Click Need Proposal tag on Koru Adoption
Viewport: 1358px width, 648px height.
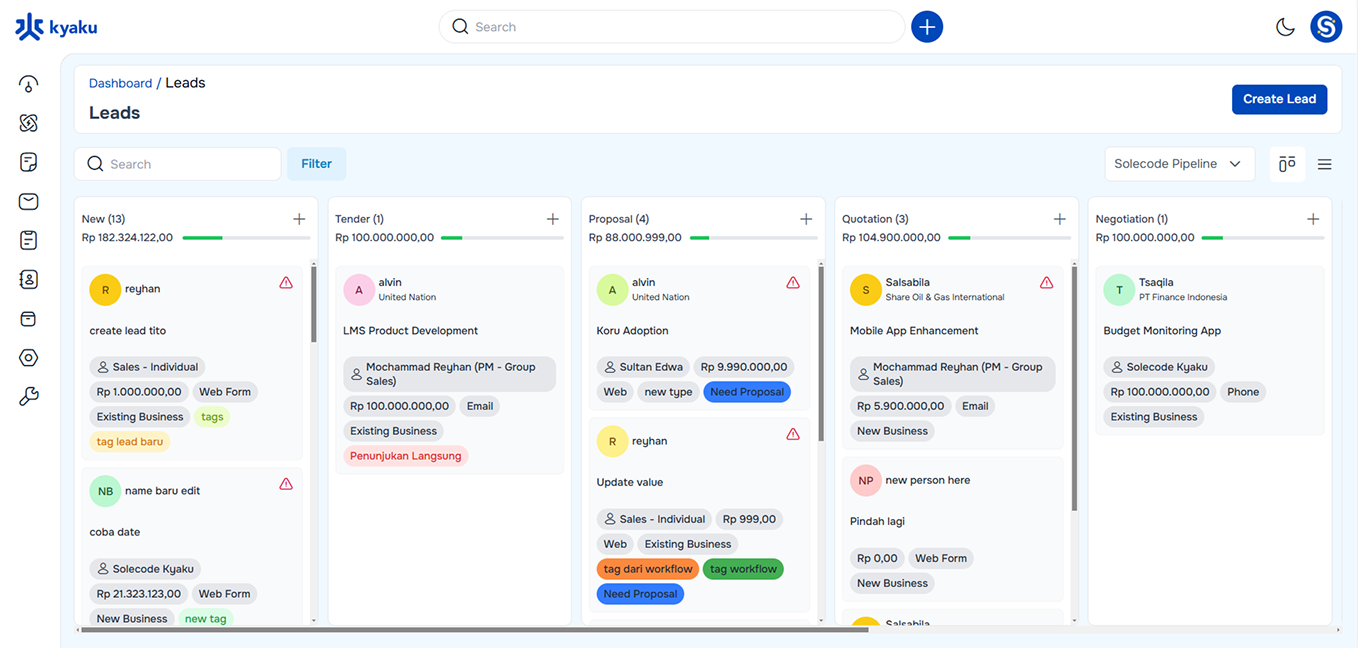click(x=747, y=392)
